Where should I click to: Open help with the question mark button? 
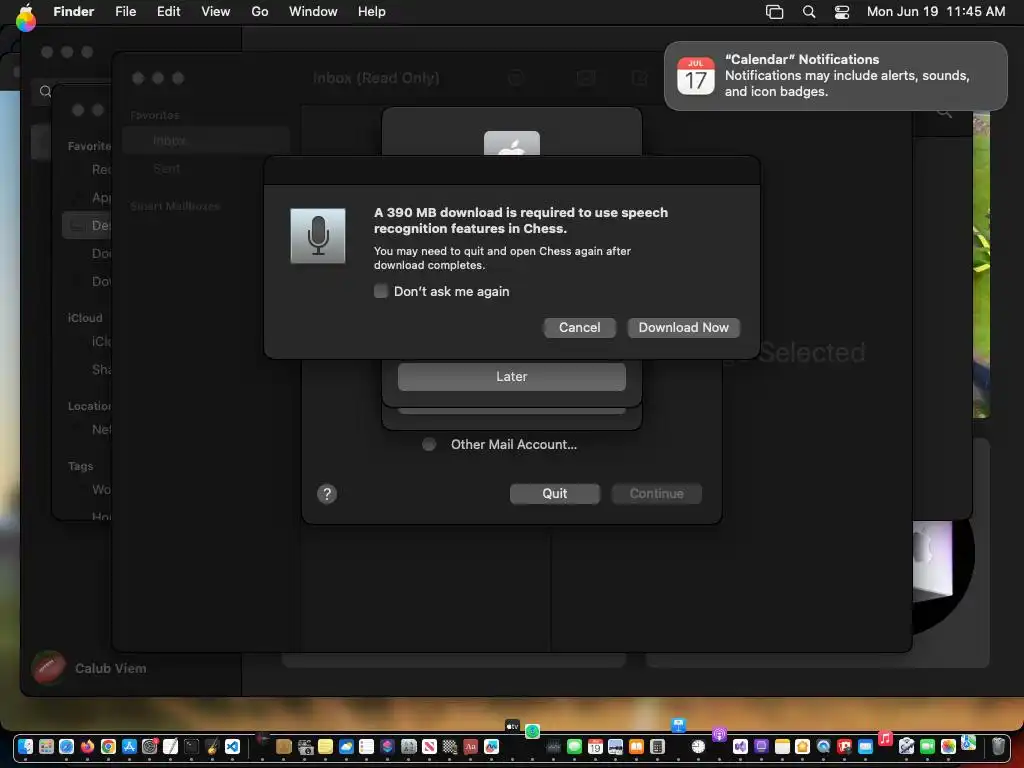[x=327, y=494]
